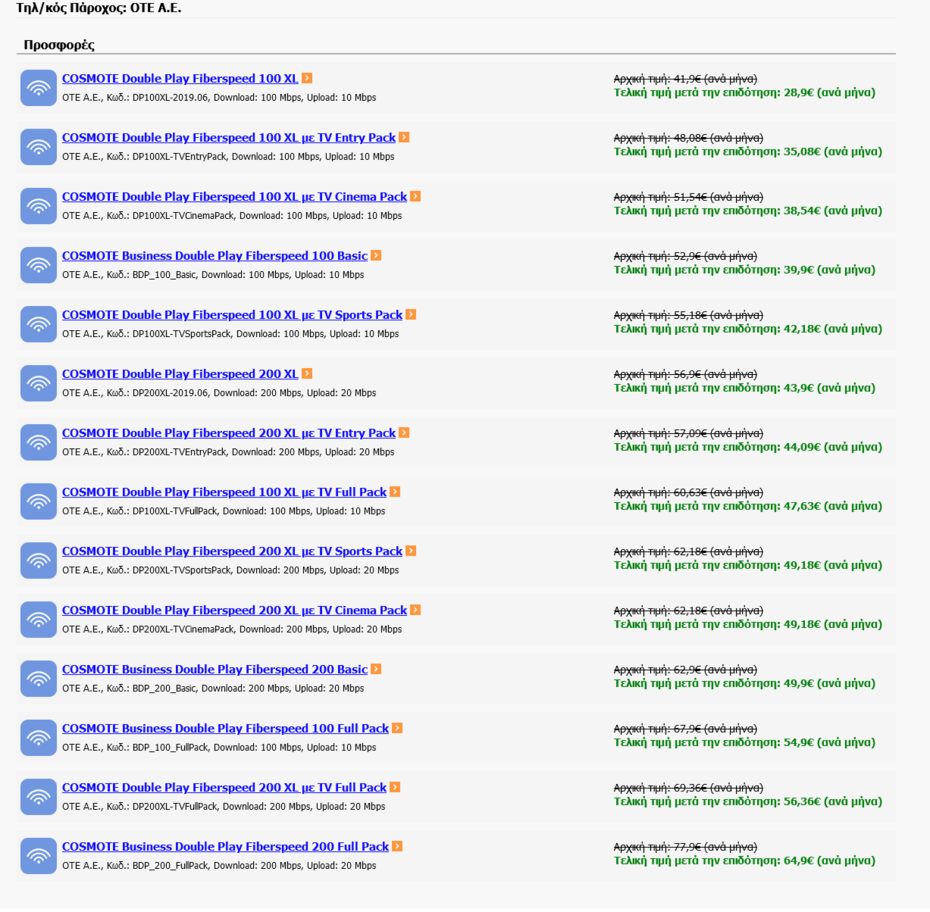Click wifi icon of Business 200 Full Pack
Viewport: 930px width, 912px height.
pos(39,856)
